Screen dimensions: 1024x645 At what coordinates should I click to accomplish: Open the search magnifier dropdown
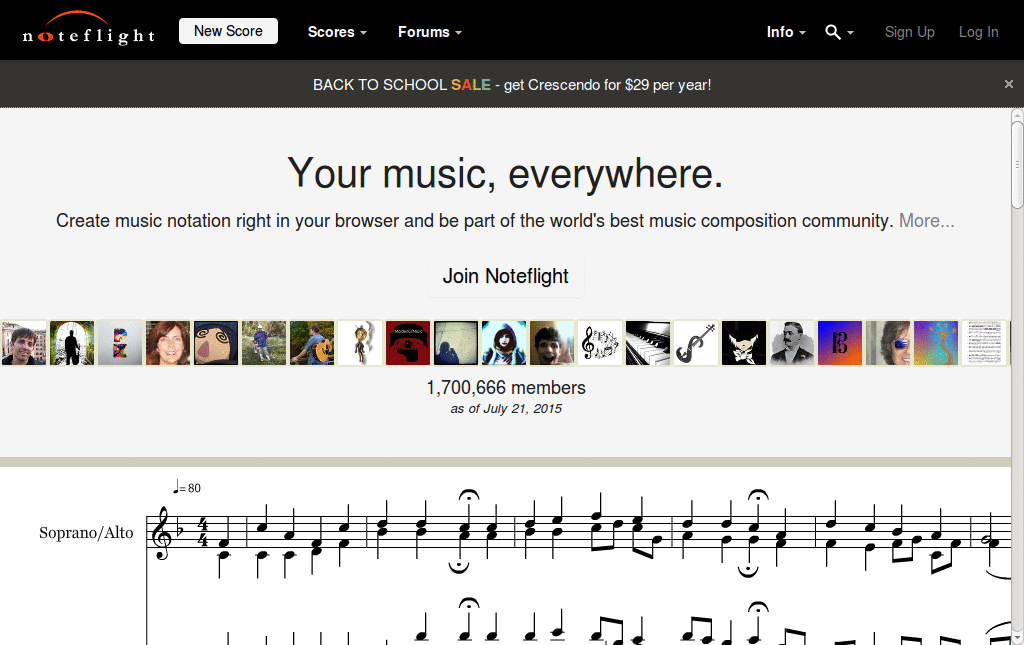[839, 32]
